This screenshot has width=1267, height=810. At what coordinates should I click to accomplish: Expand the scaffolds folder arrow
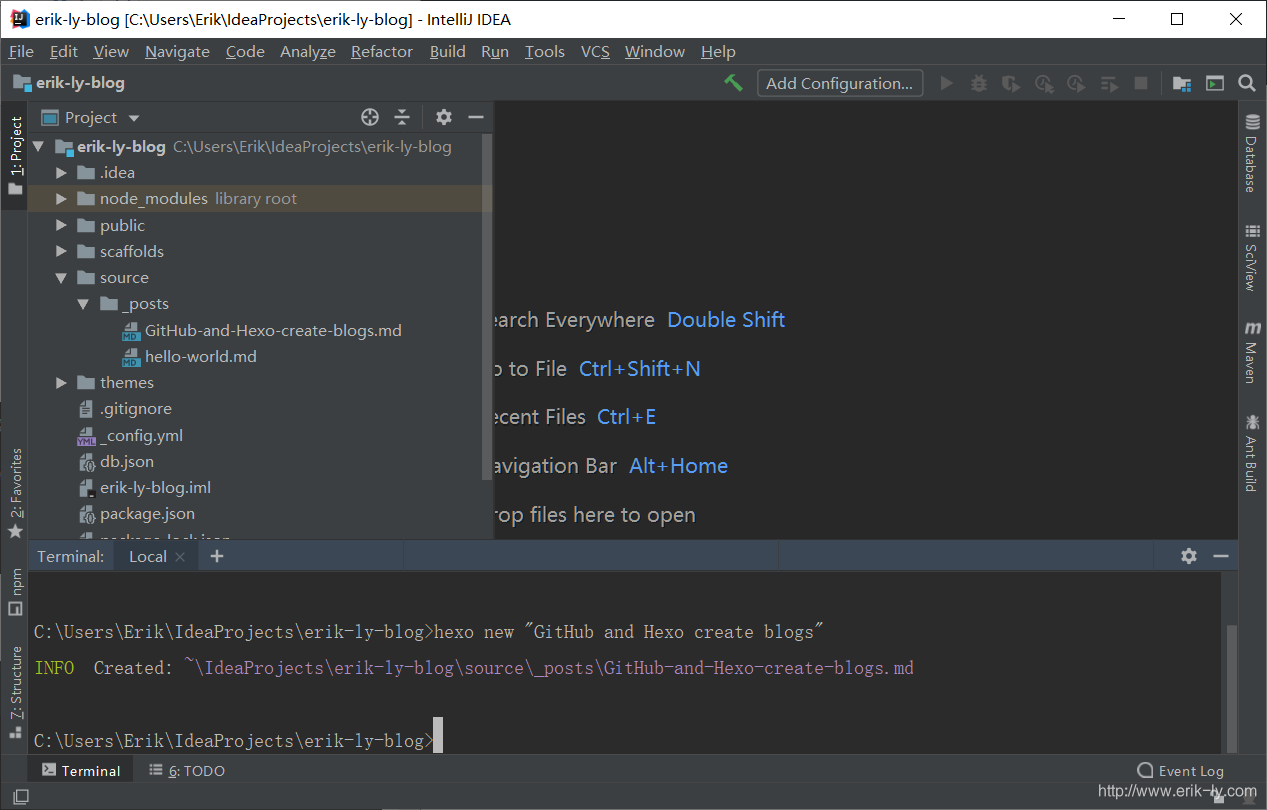coord(62,252)
